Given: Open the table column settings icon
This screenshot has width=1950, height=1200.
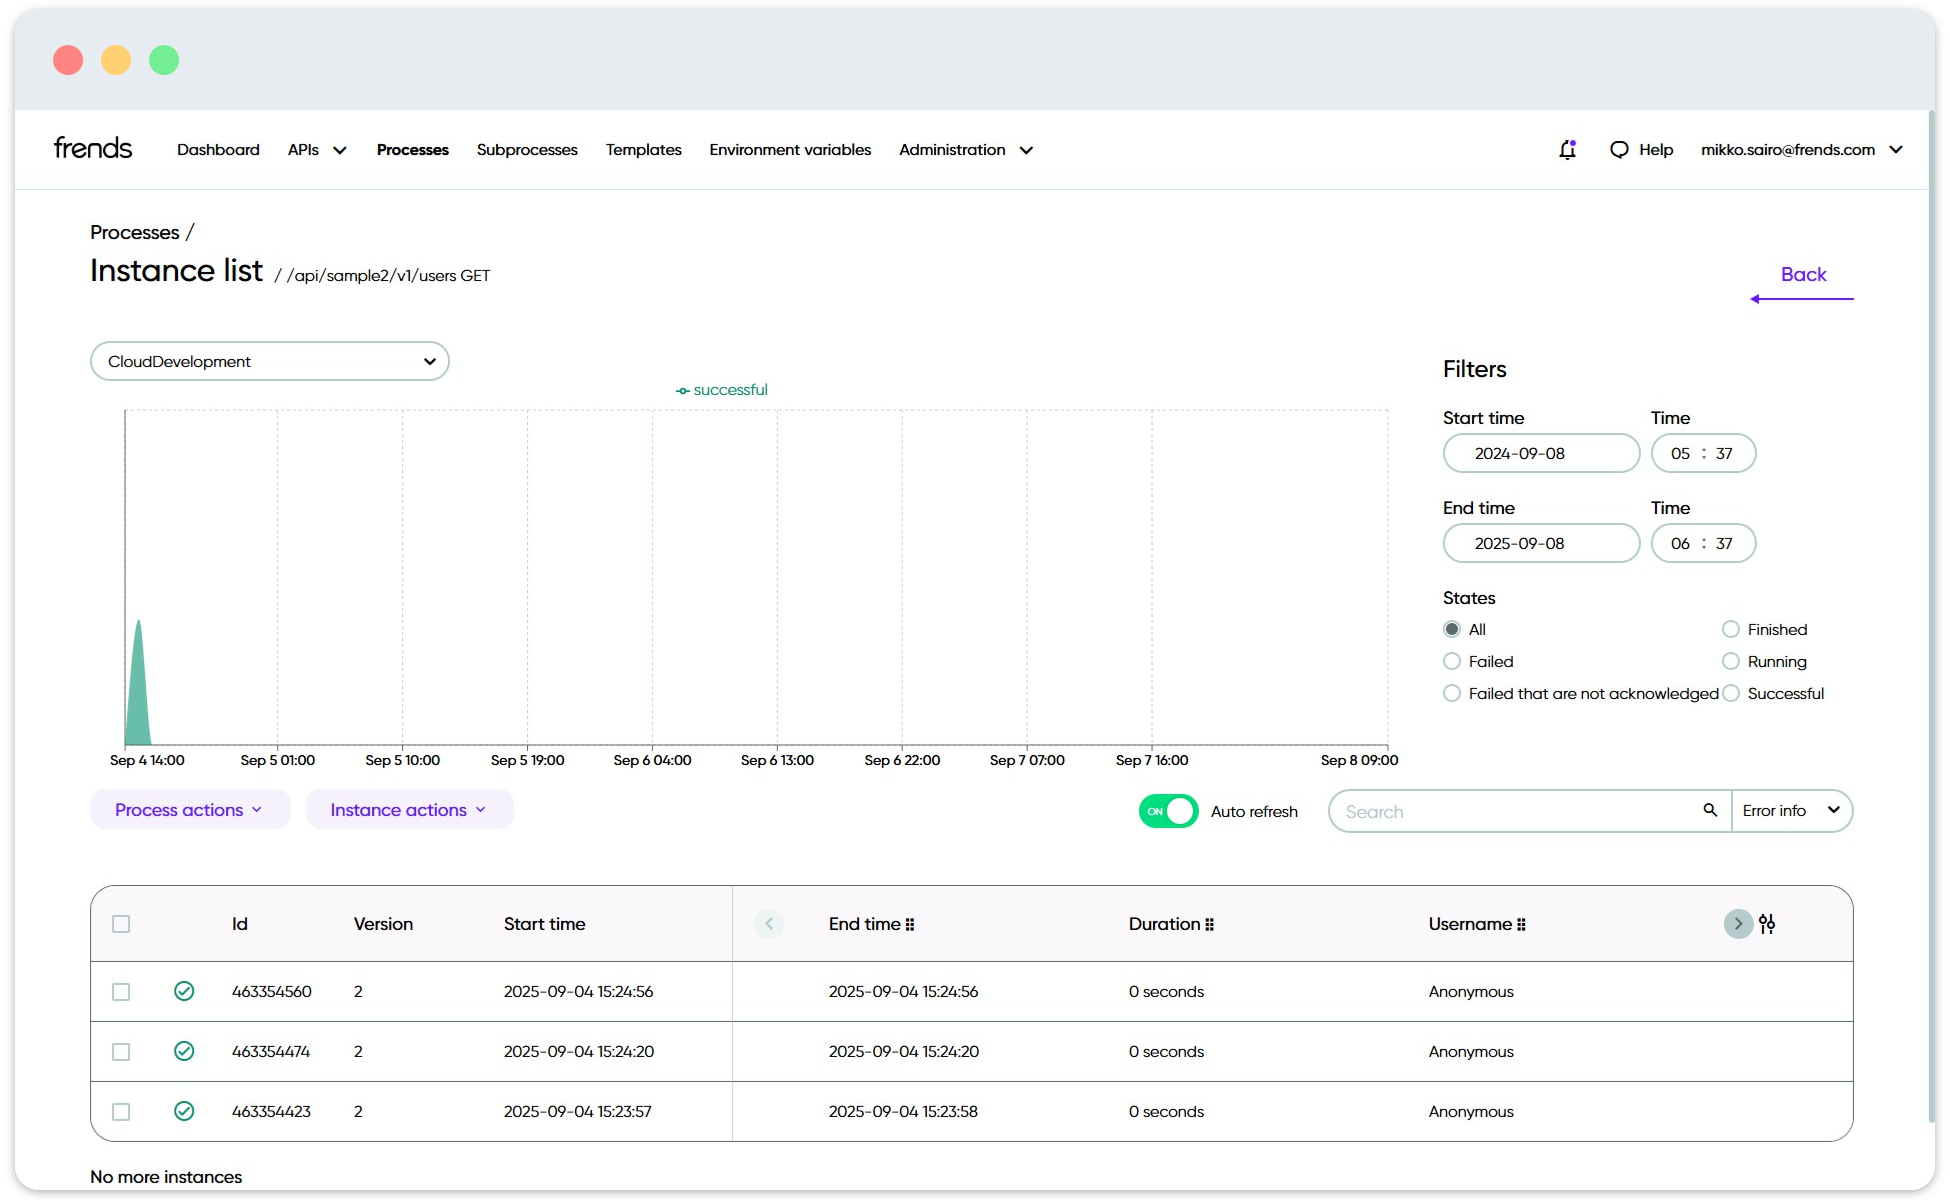Looking at the screenshot, I should pos(1767,924).
